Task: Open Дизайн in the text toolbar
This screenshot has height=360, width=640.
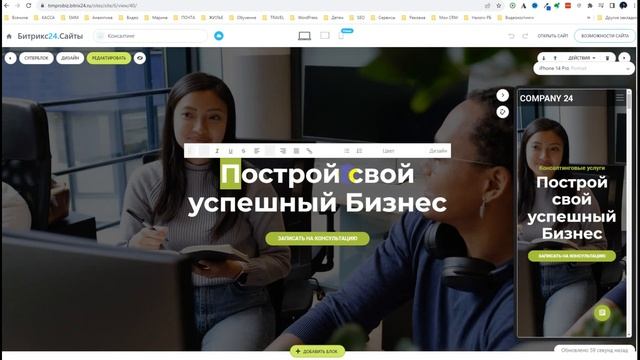Action: pos(438,151)
